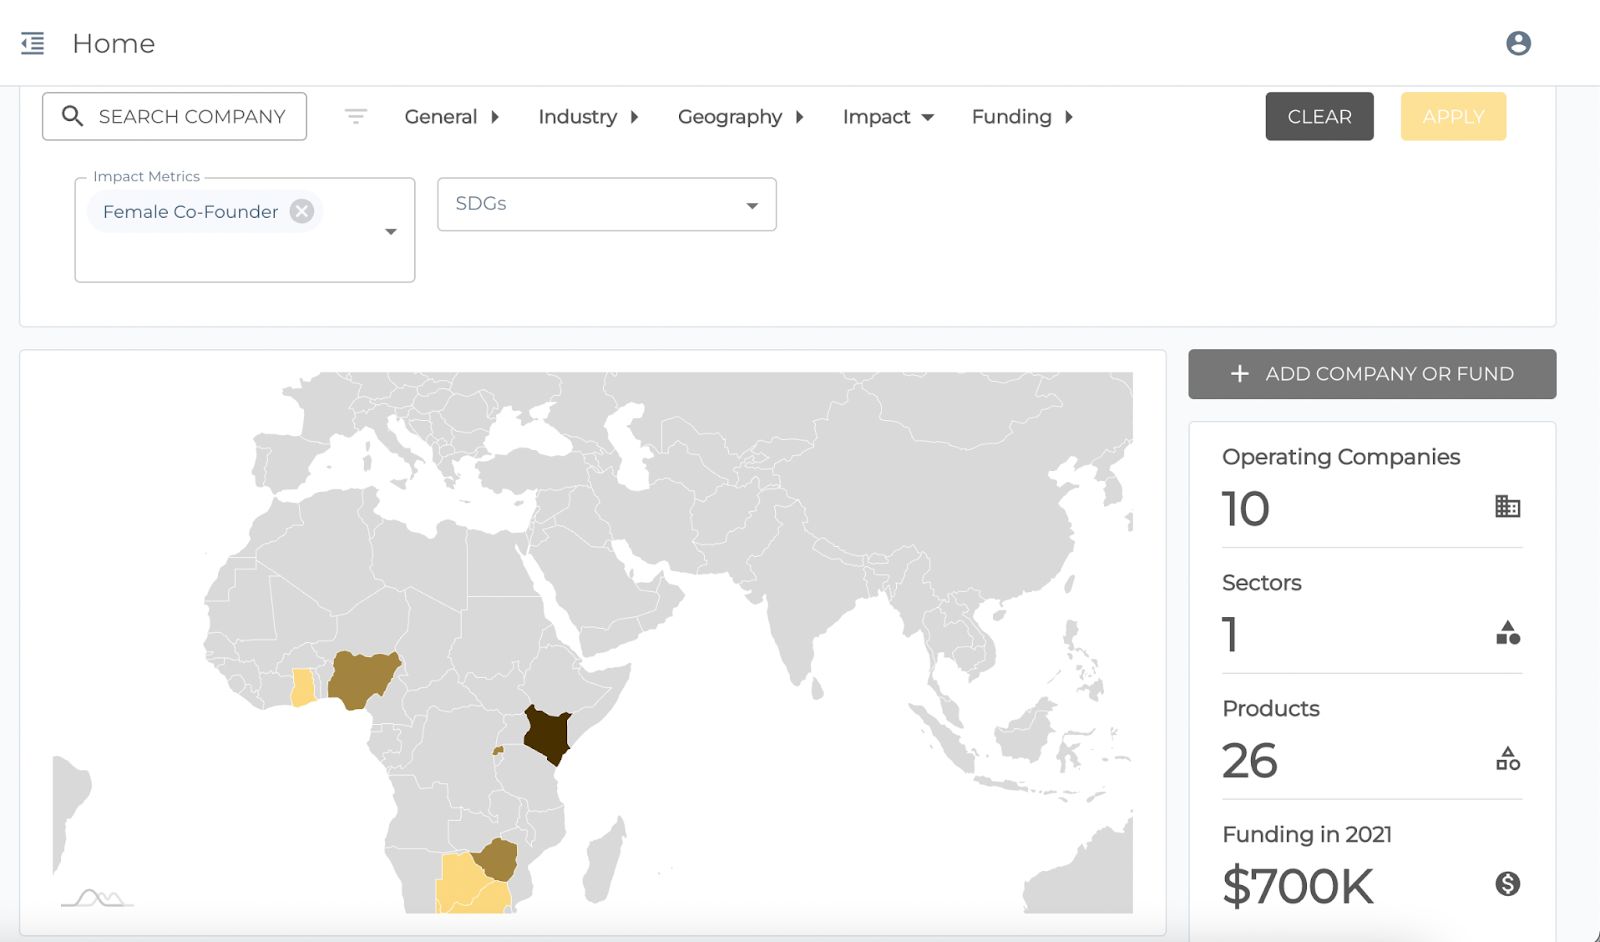Click the Products shapes outline icon
This screenshot has width=1600, height=942.
(x=1507, y=759)
